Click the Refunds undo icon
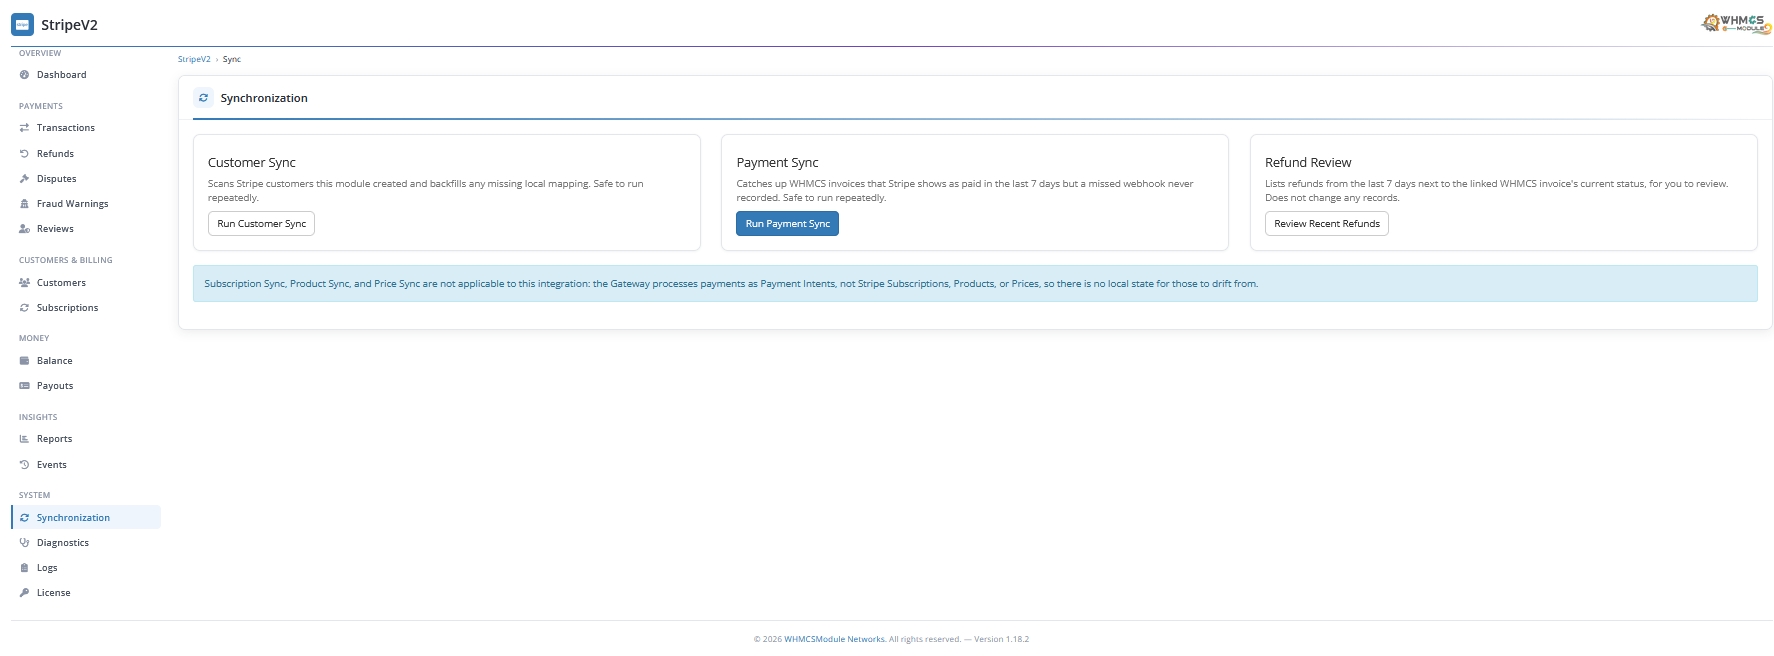 point(24,154)
